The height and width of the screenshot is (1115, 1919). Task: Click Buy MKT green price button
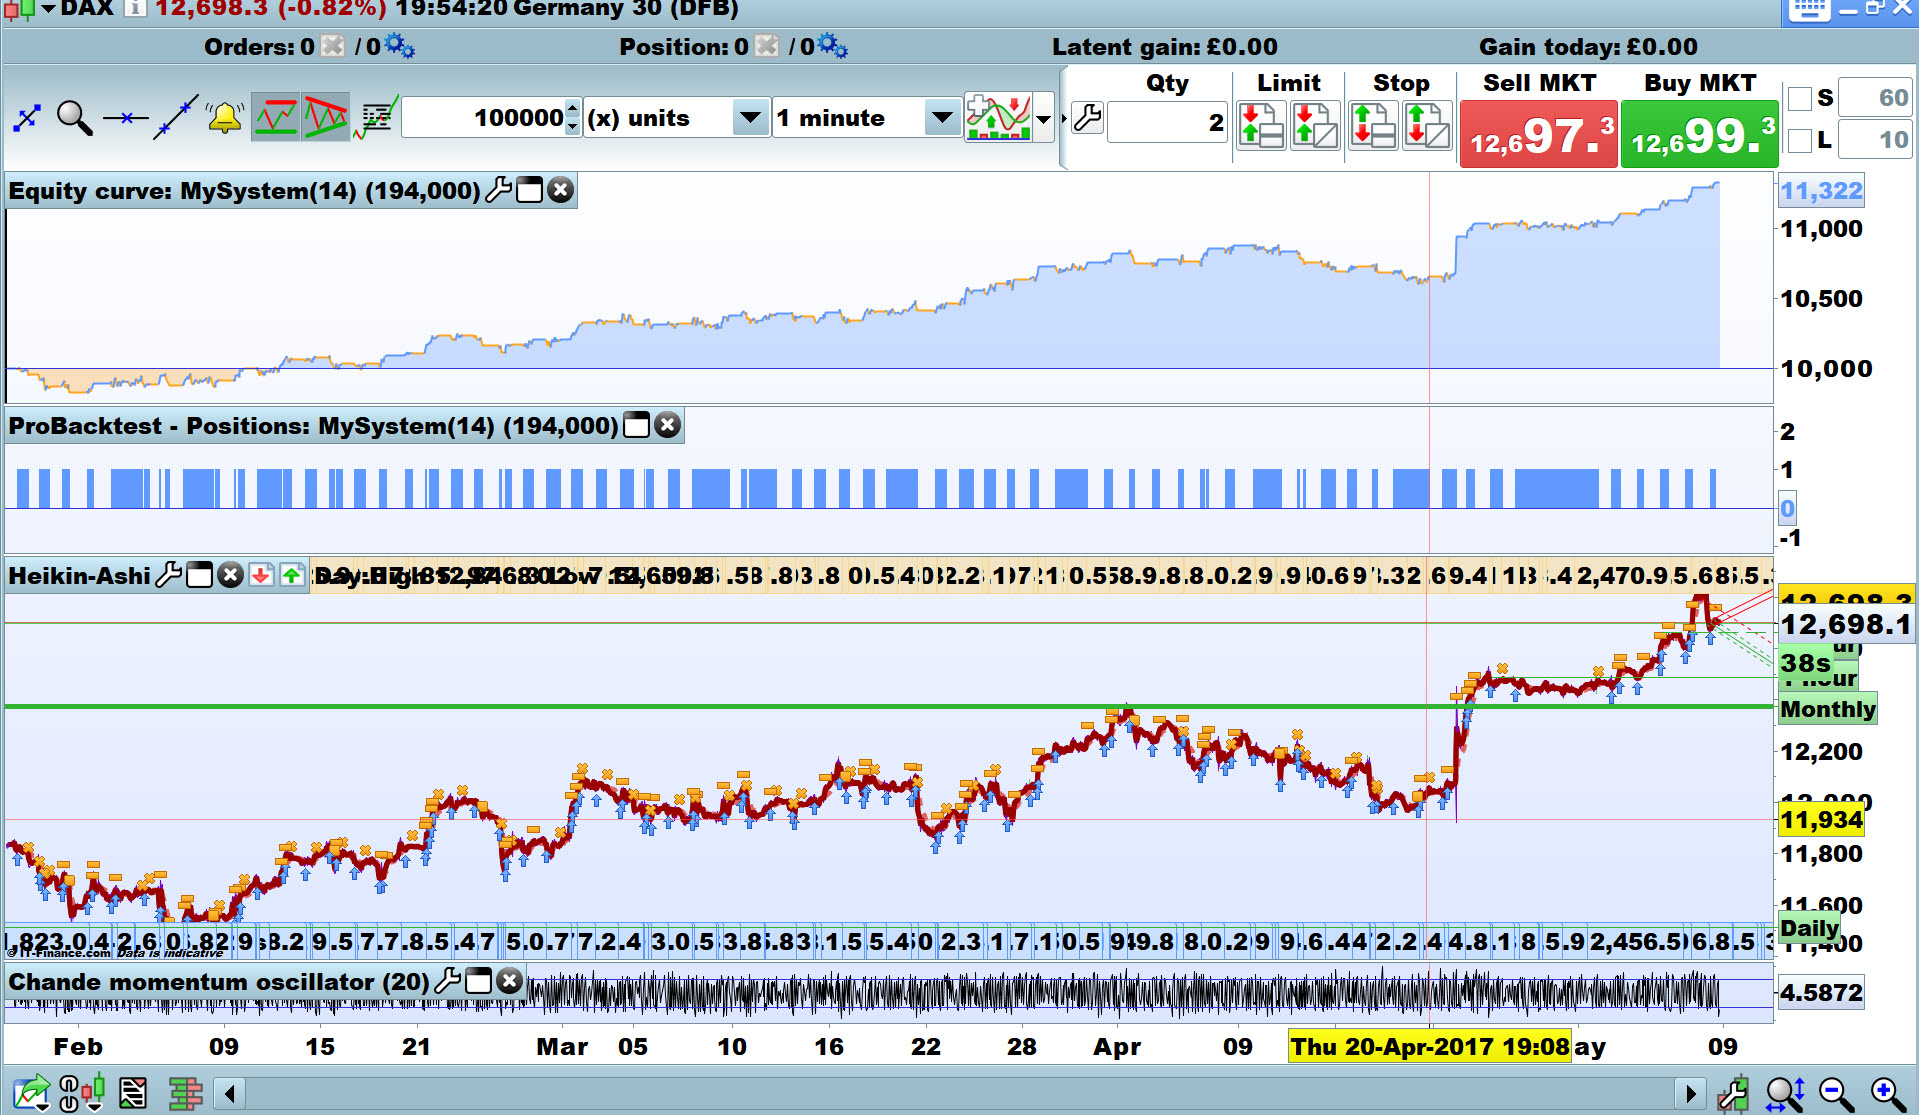click(1700, 134)
